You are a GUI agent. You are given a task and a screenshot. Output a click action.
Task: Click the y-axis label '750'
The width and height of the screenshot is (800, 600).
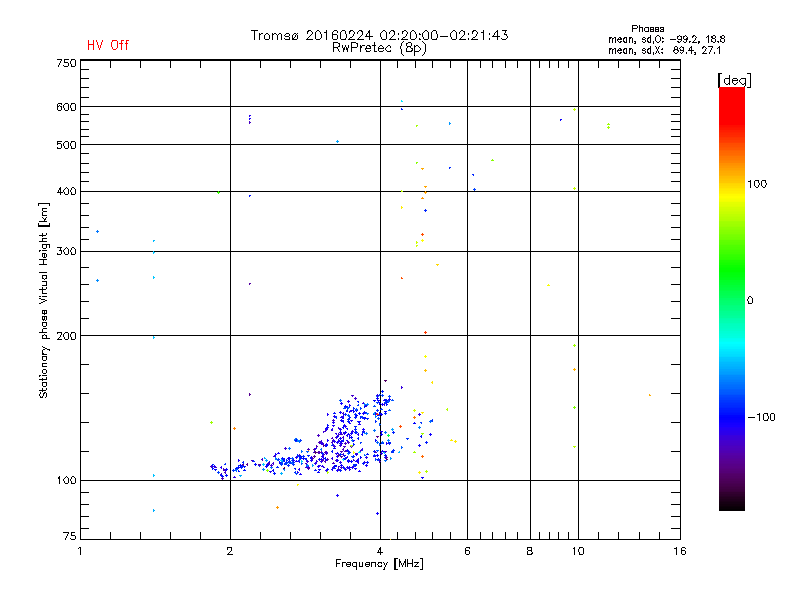66,63
